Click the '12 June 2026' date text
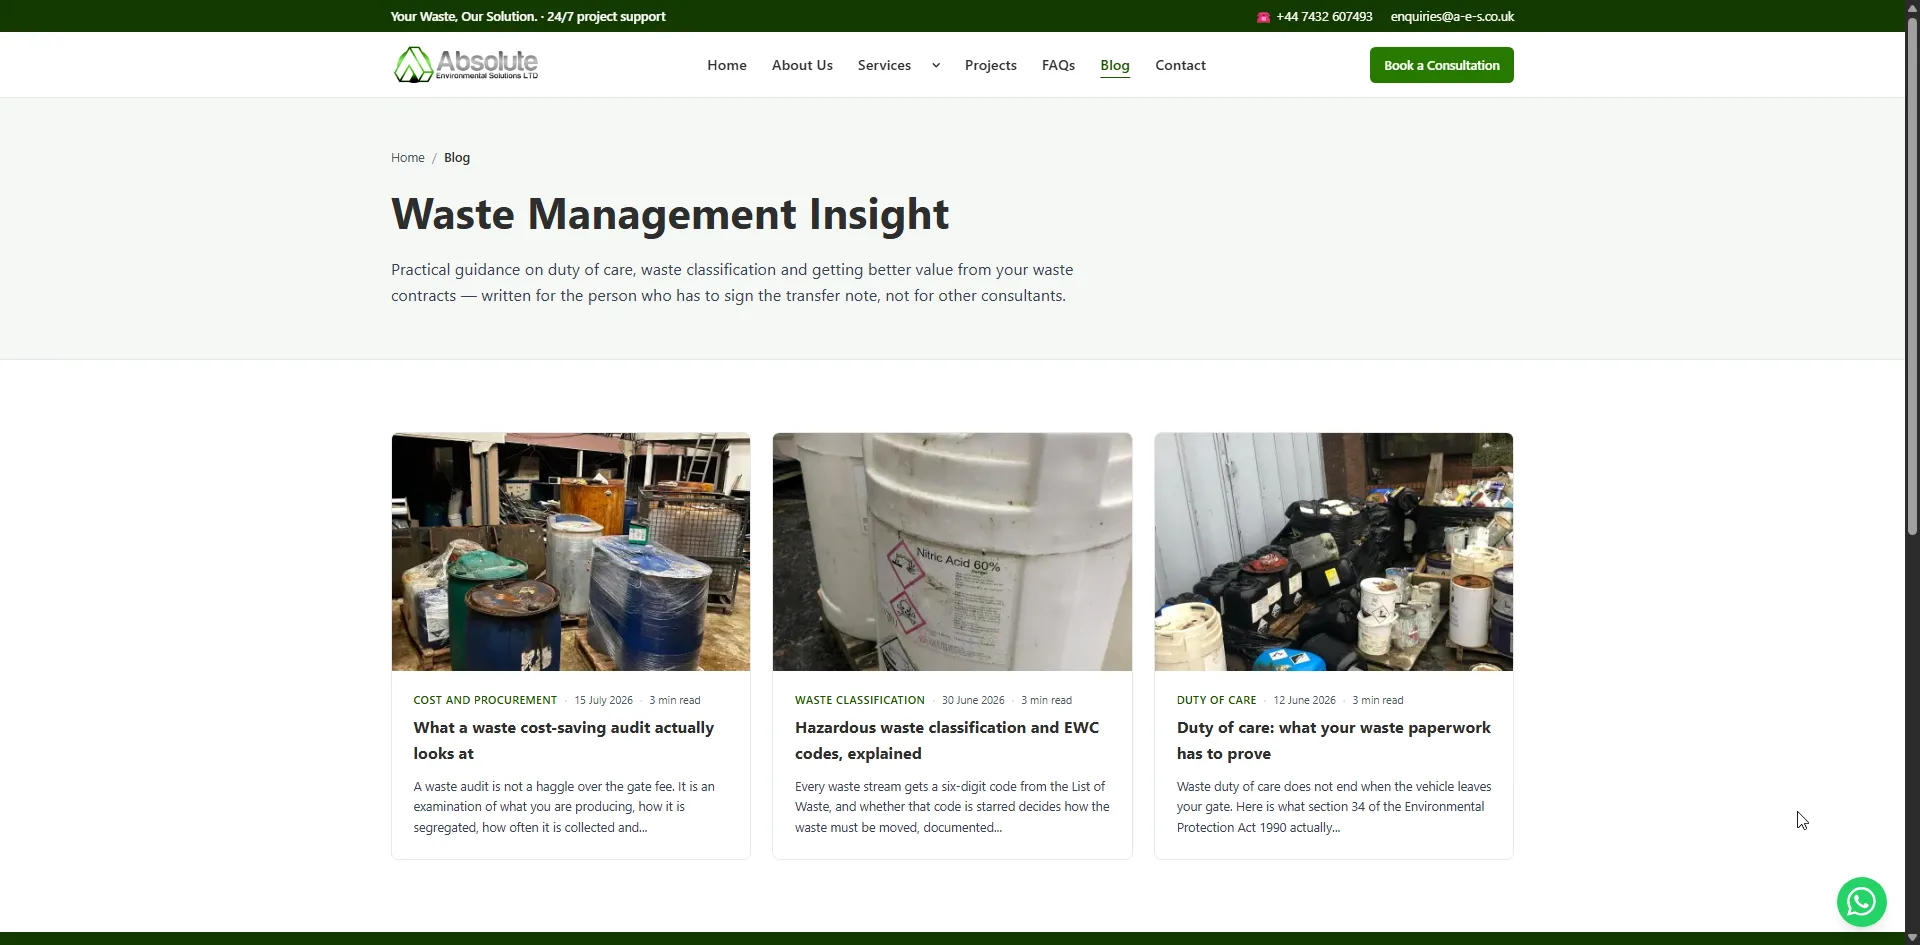 pos(1305,701)
